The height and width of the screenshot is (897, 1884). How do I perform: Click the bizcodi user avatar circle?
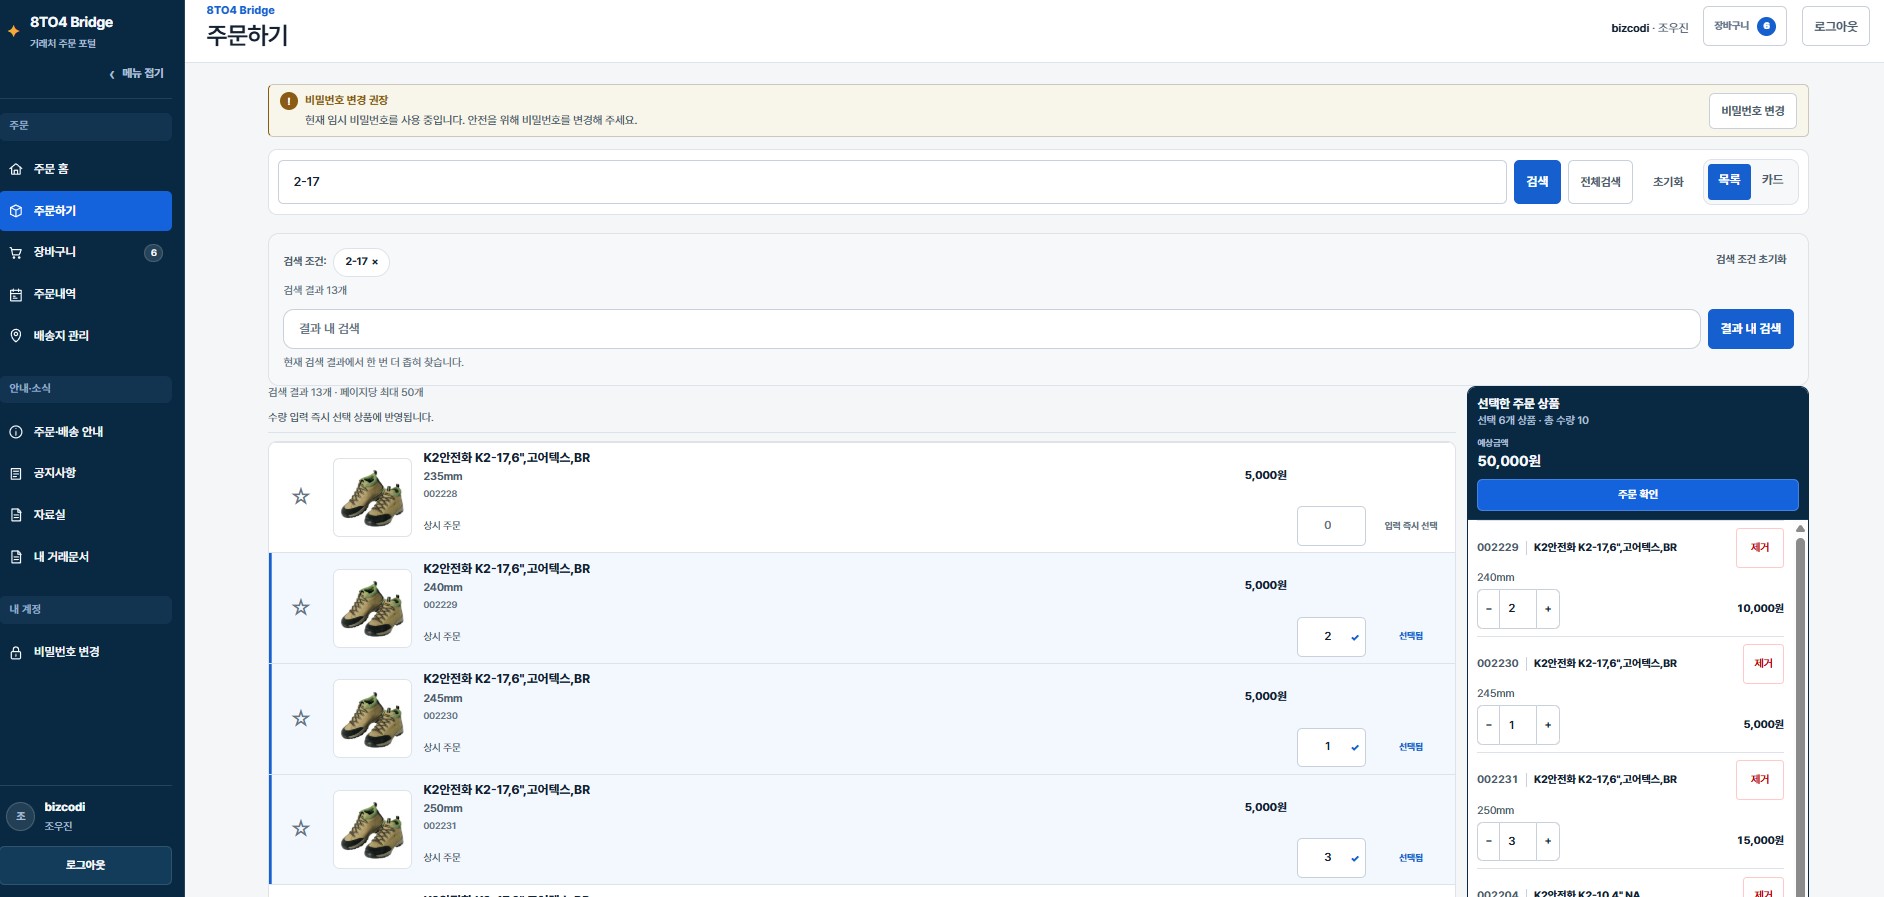[x=21, y=816]
